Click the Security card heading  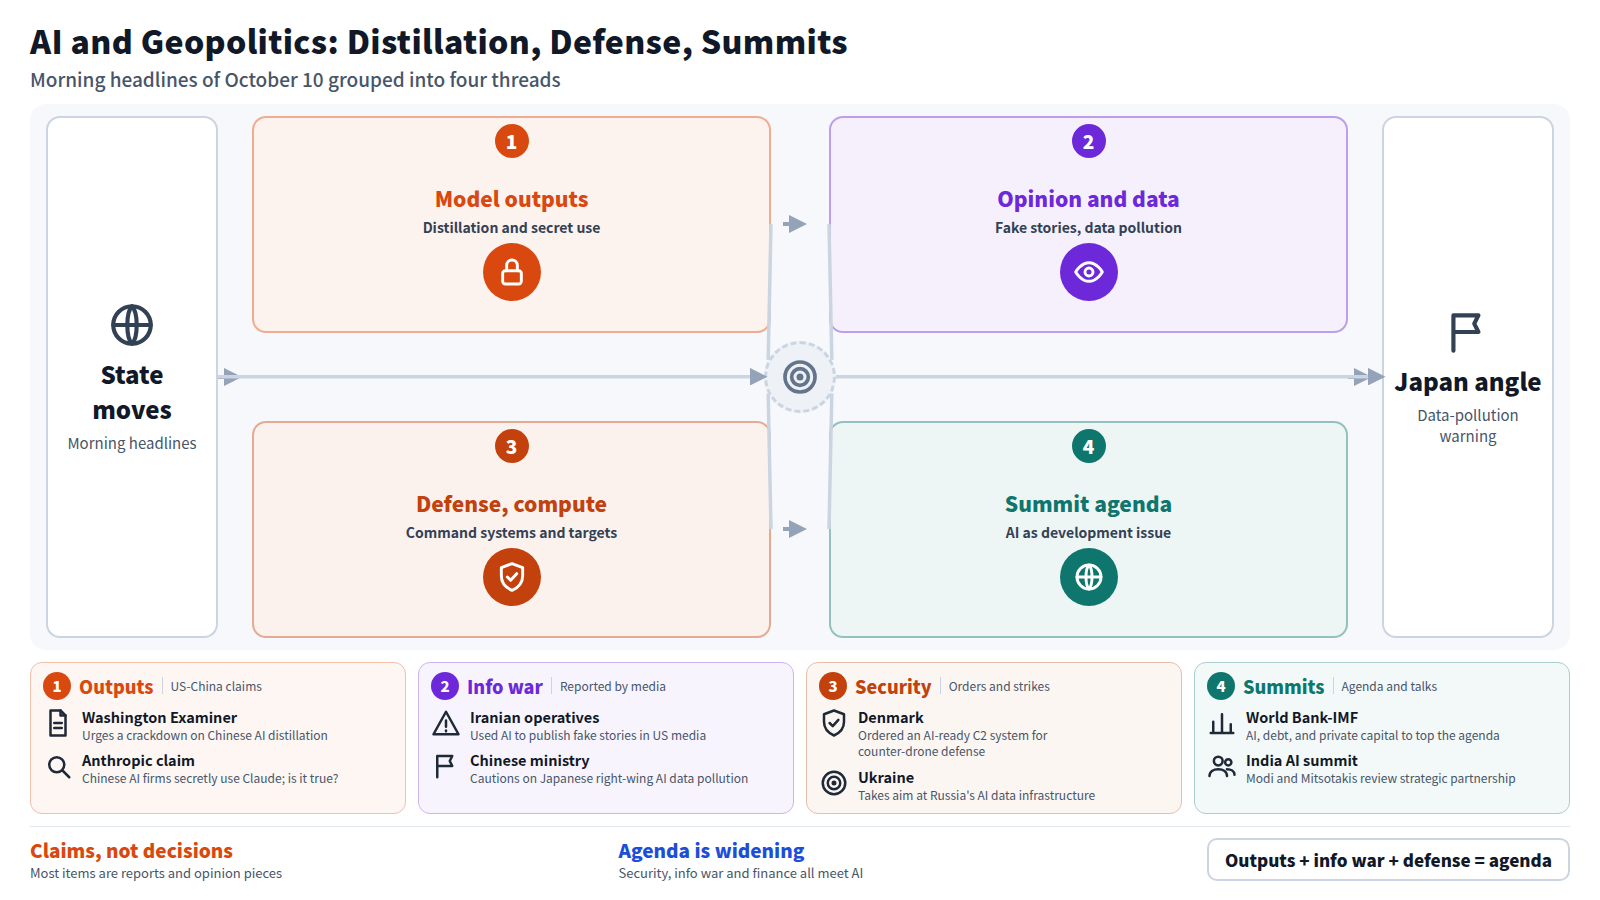(893, 687)
